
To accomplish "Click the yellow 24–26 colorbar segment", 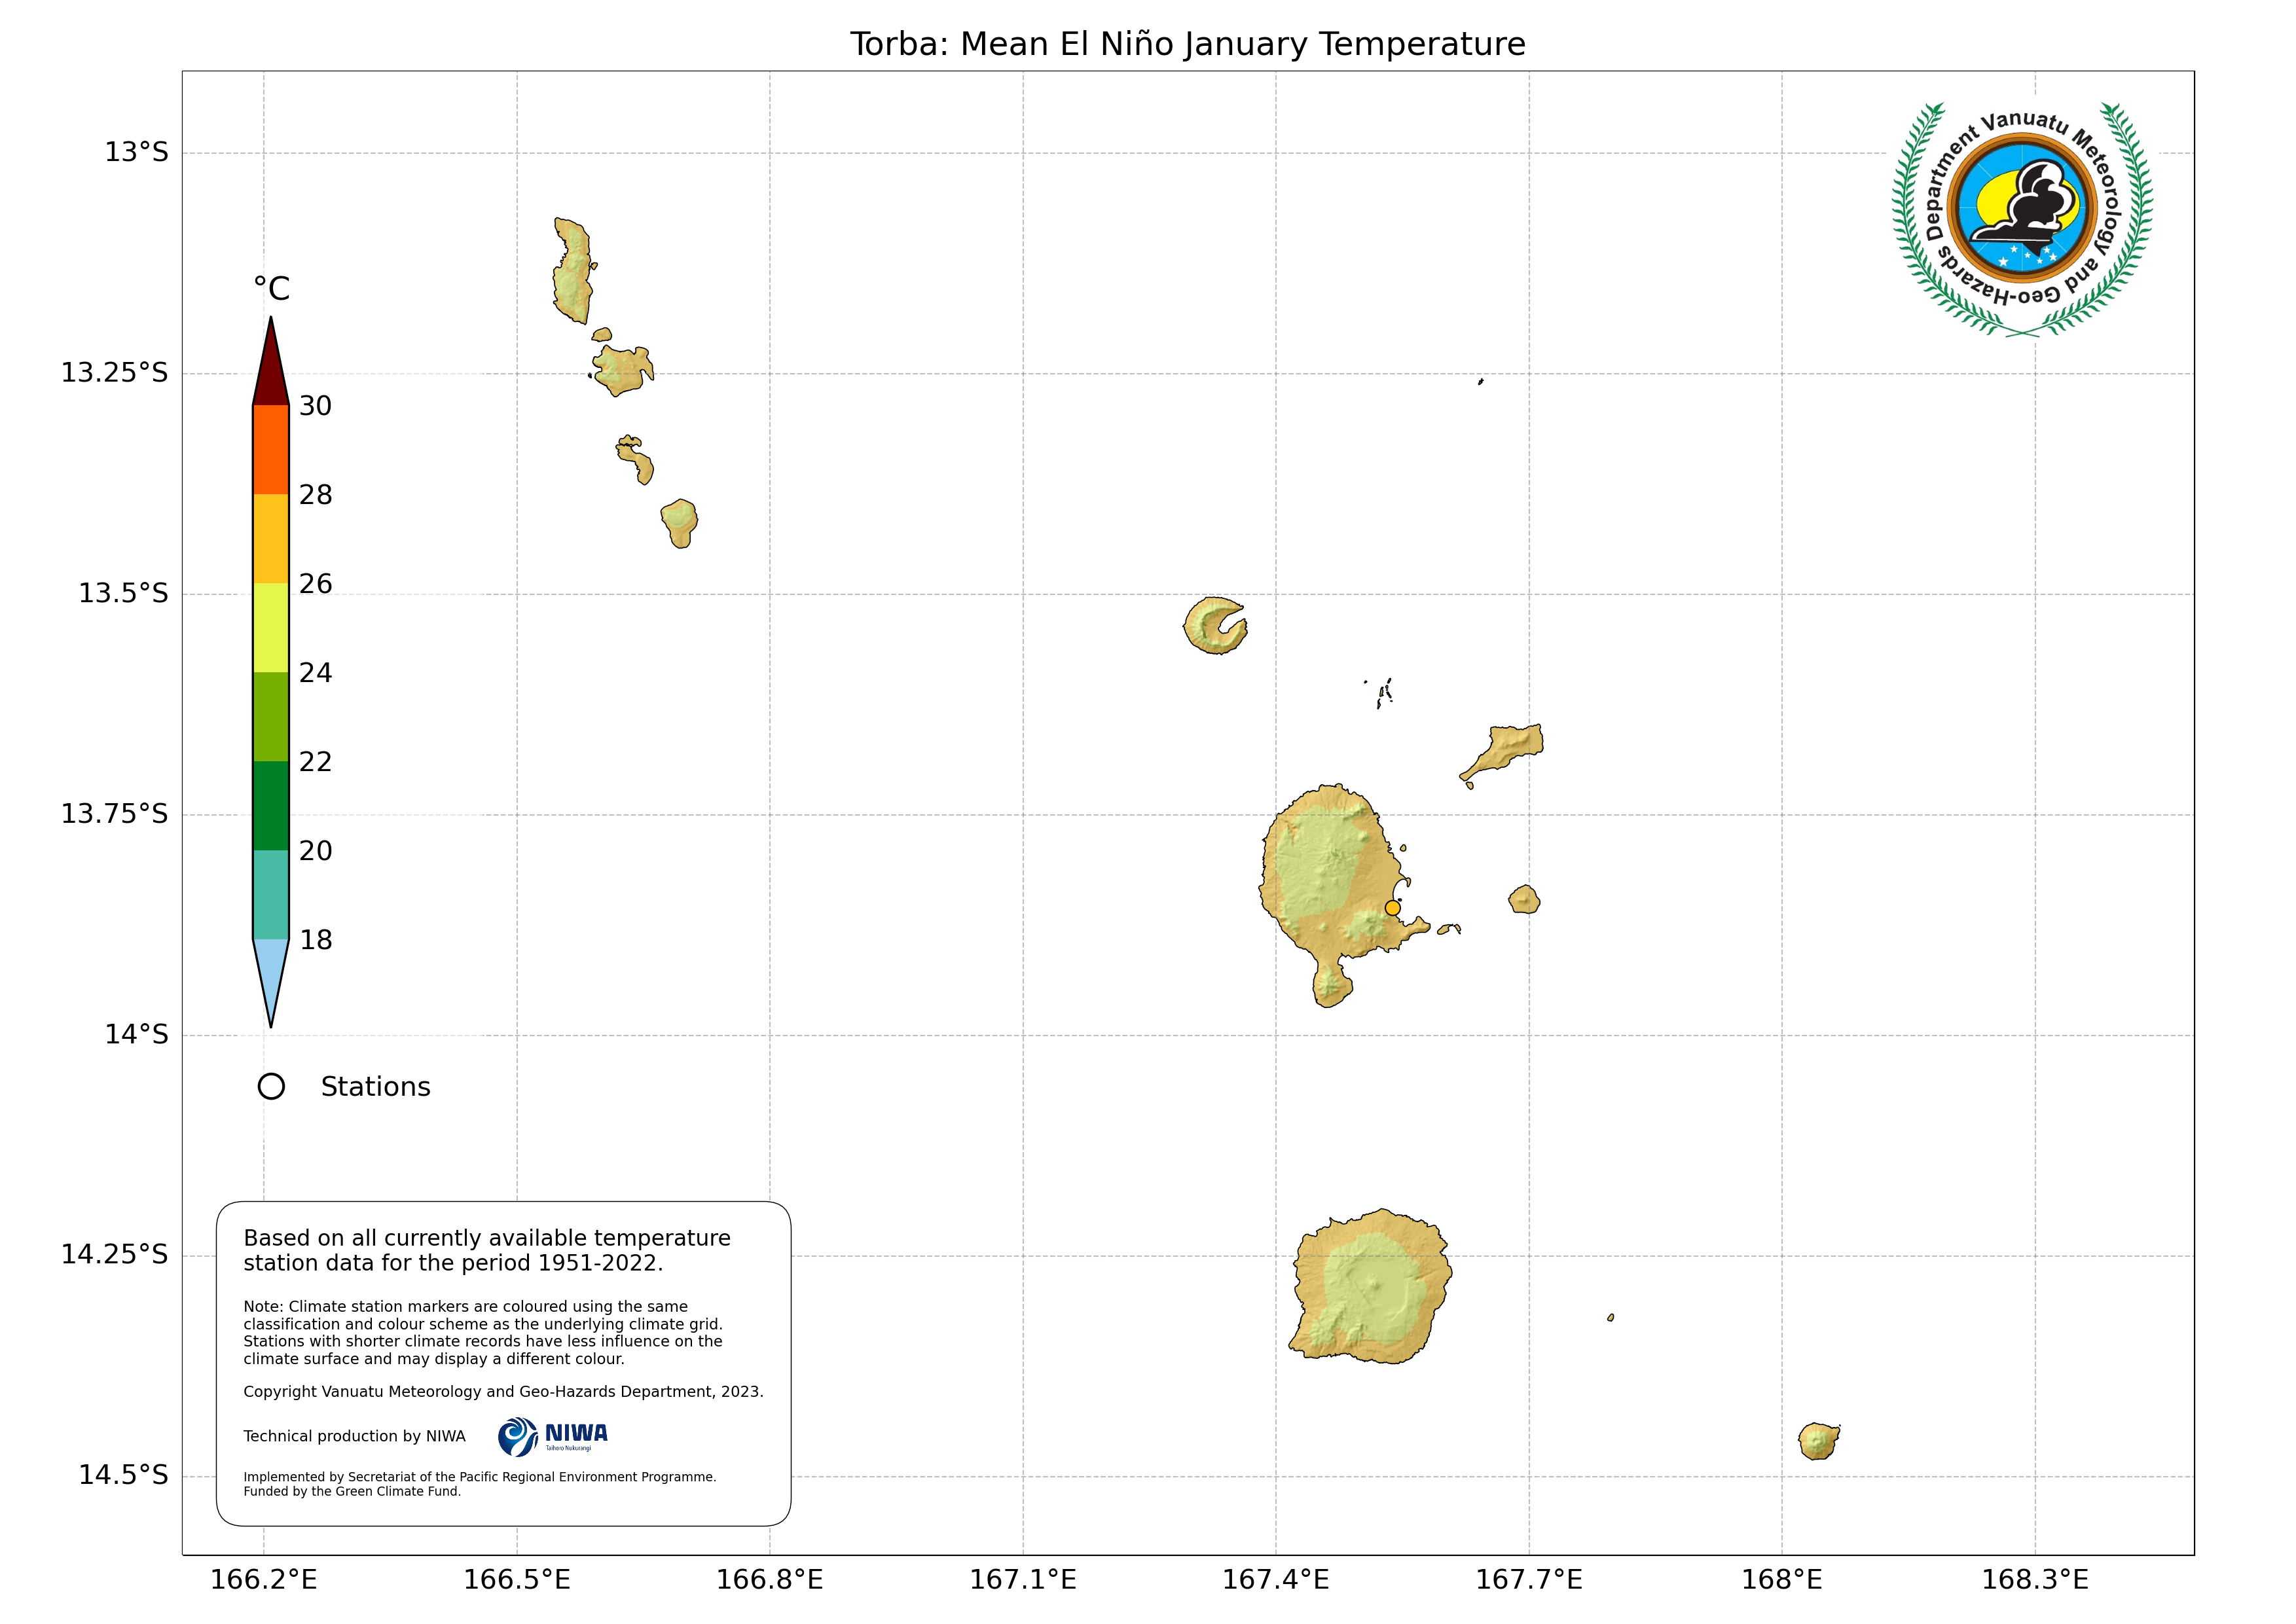I will click(x=271, y=627).
